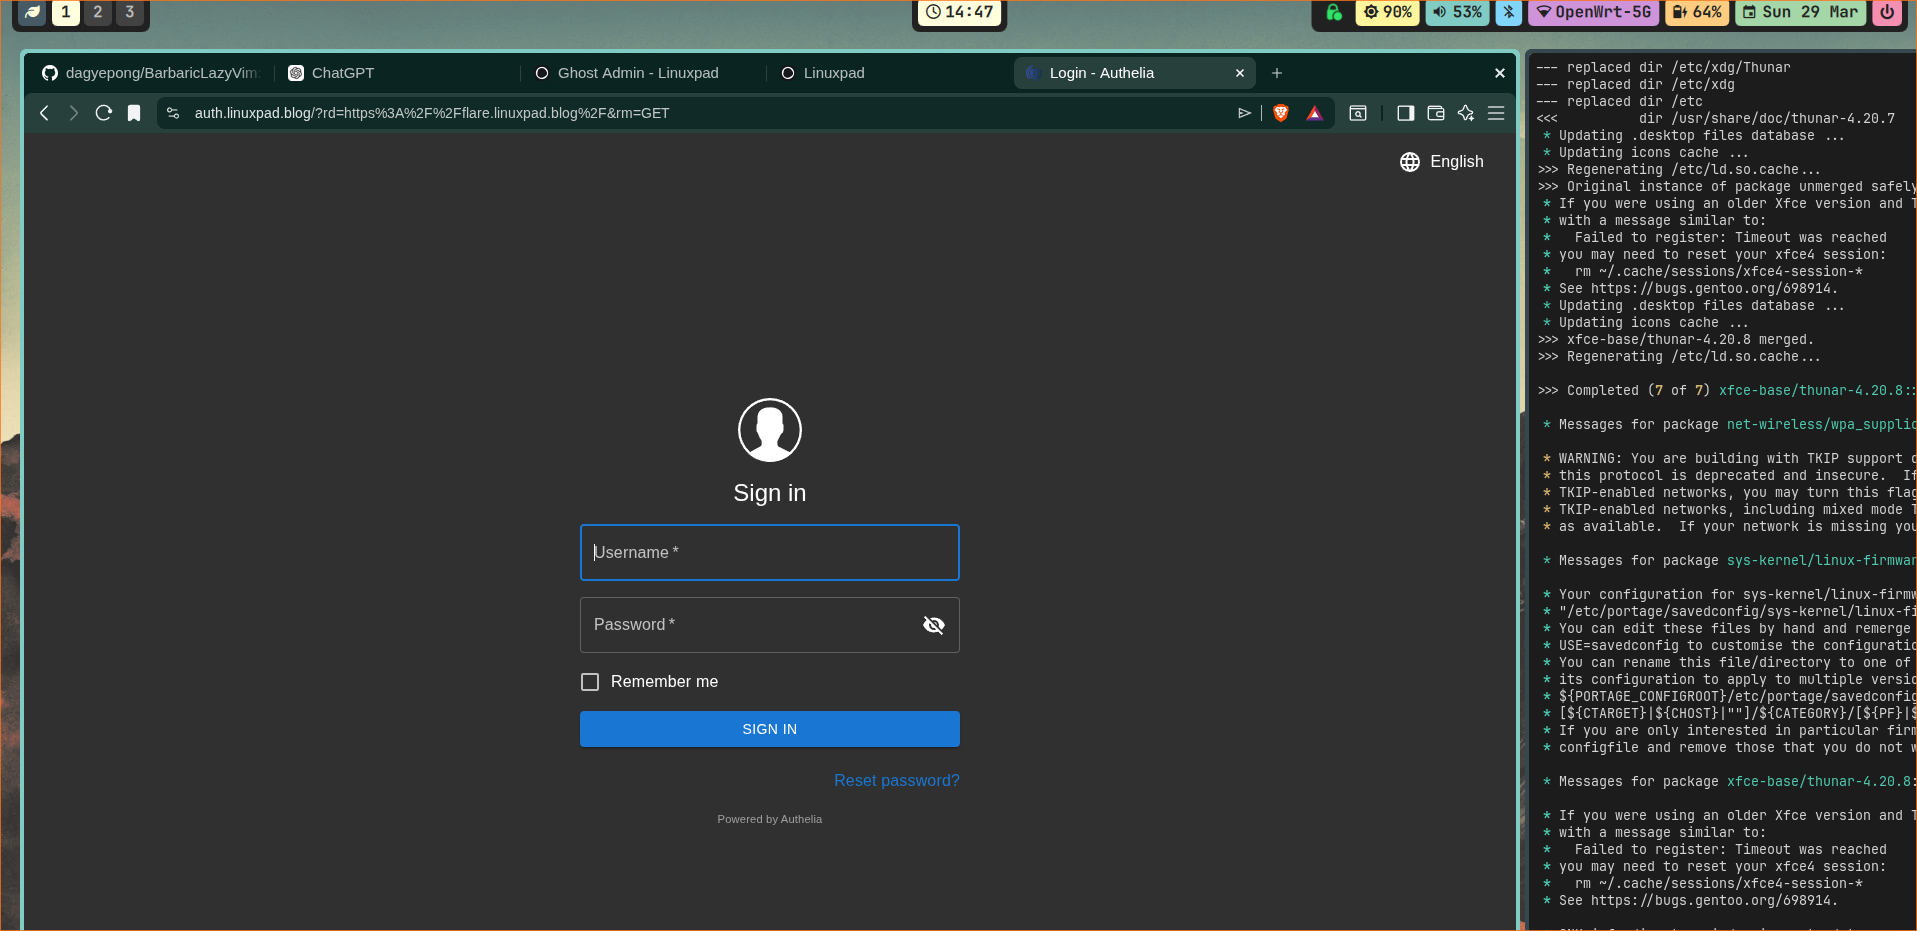The height and width of the screenshot is (931, 1917).
Task: Open Leo AI sparkle icon
Action: tap(1466, 113)
